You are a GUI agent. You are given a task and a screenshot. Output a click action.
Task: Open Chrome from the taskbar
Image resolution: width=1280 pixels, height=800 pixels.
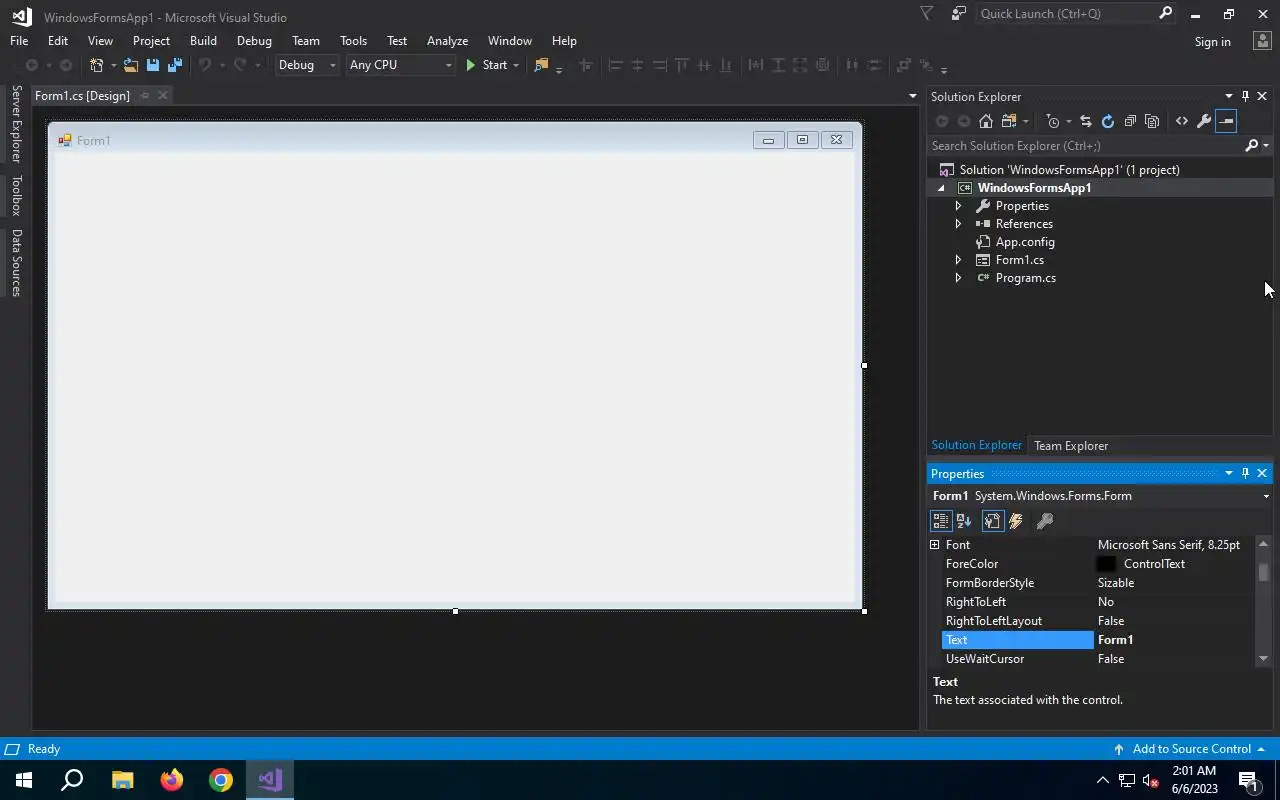click(221, 780)
